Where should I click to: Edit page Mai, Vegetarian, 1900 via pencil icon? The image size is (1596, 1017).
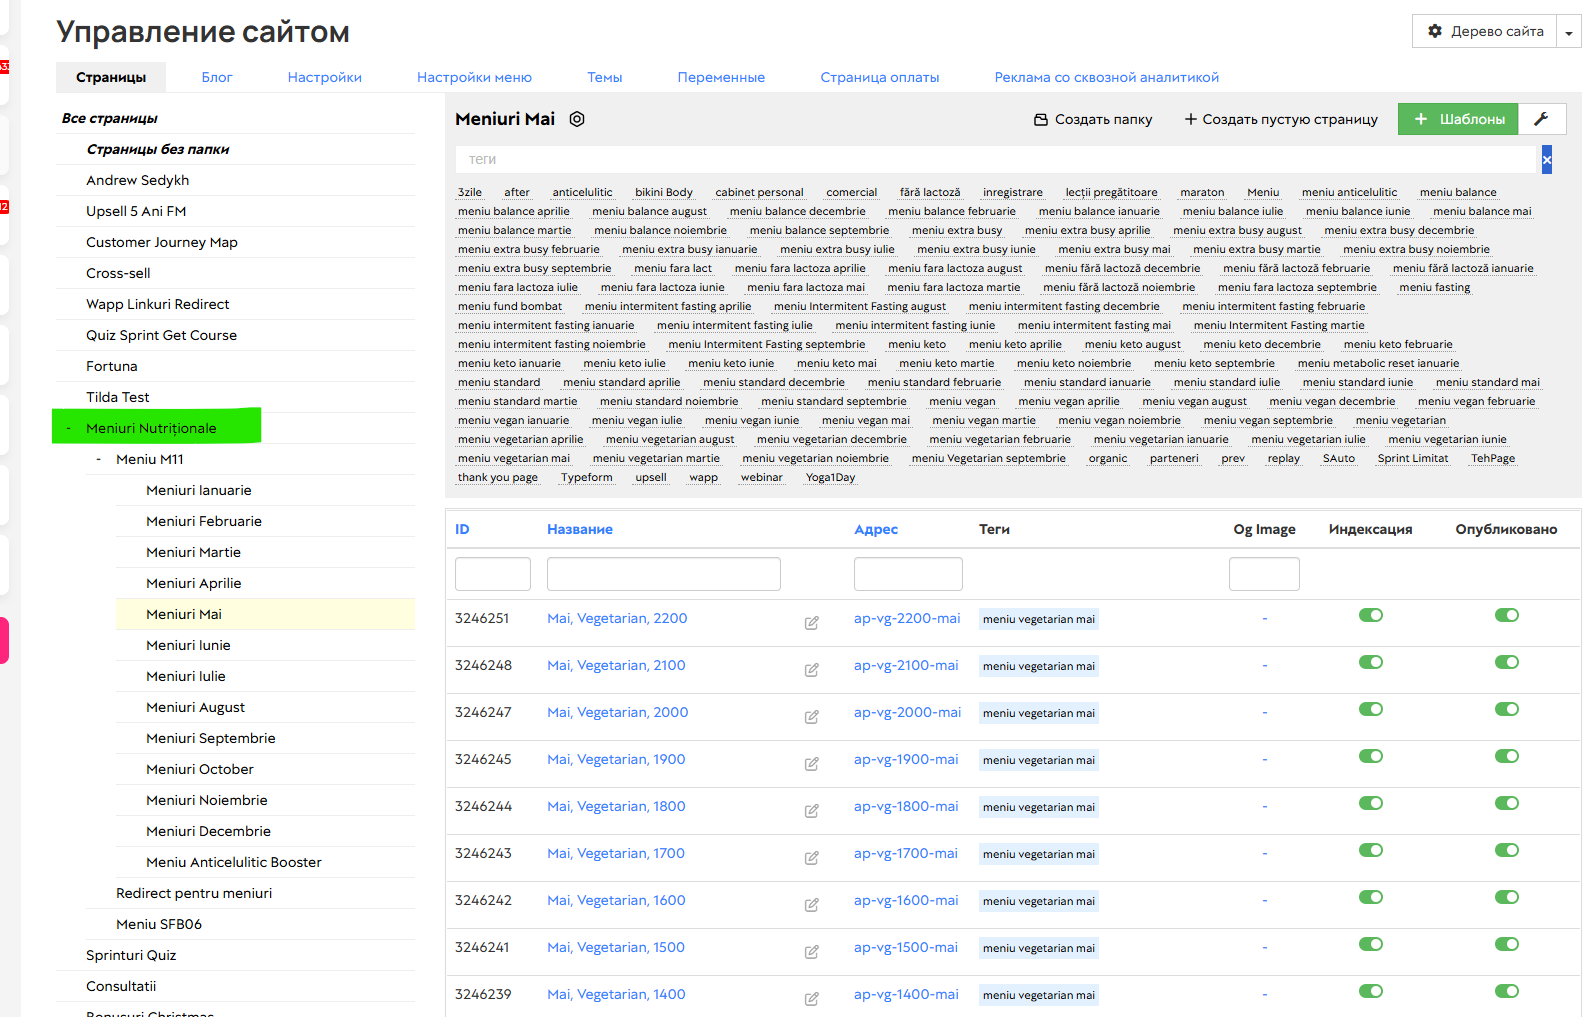coord(812,763)
